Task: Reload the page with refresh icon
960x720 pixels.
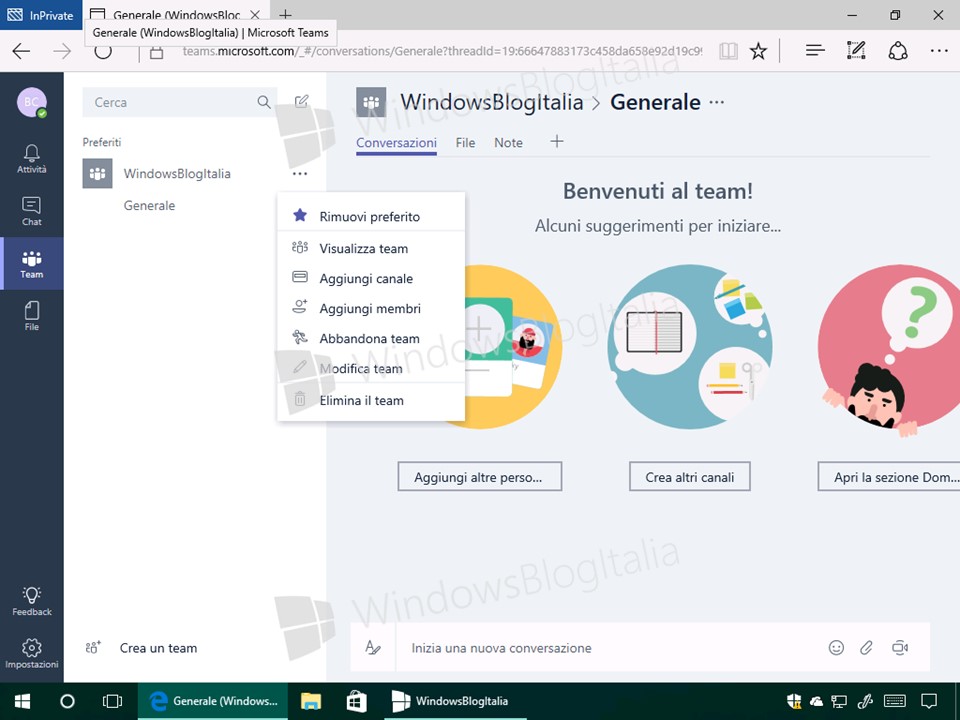Action: coord(103,51)
